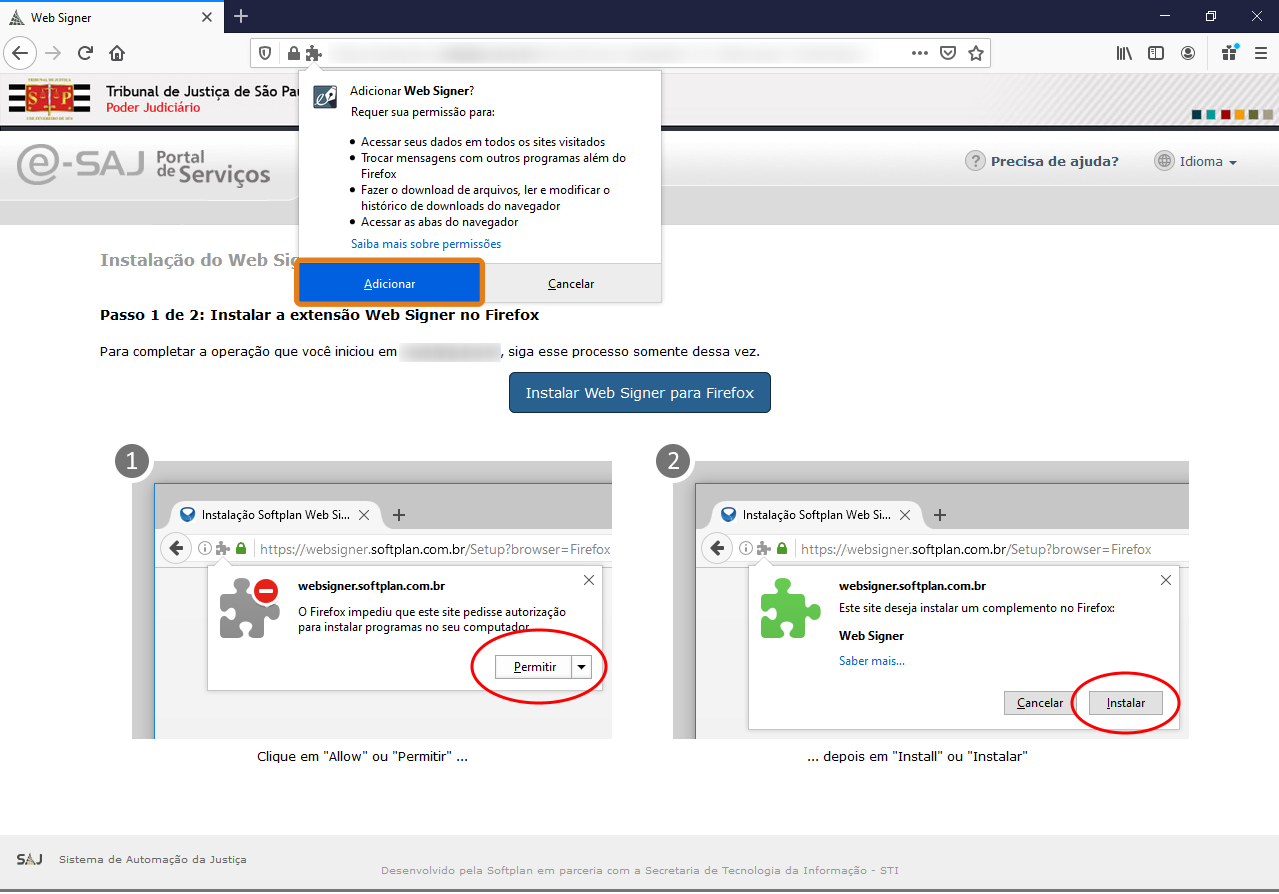The width and height of the screenshot is (1279, 894).
Task: Click the browser Forward arrow button
Action: pos(53,53)
